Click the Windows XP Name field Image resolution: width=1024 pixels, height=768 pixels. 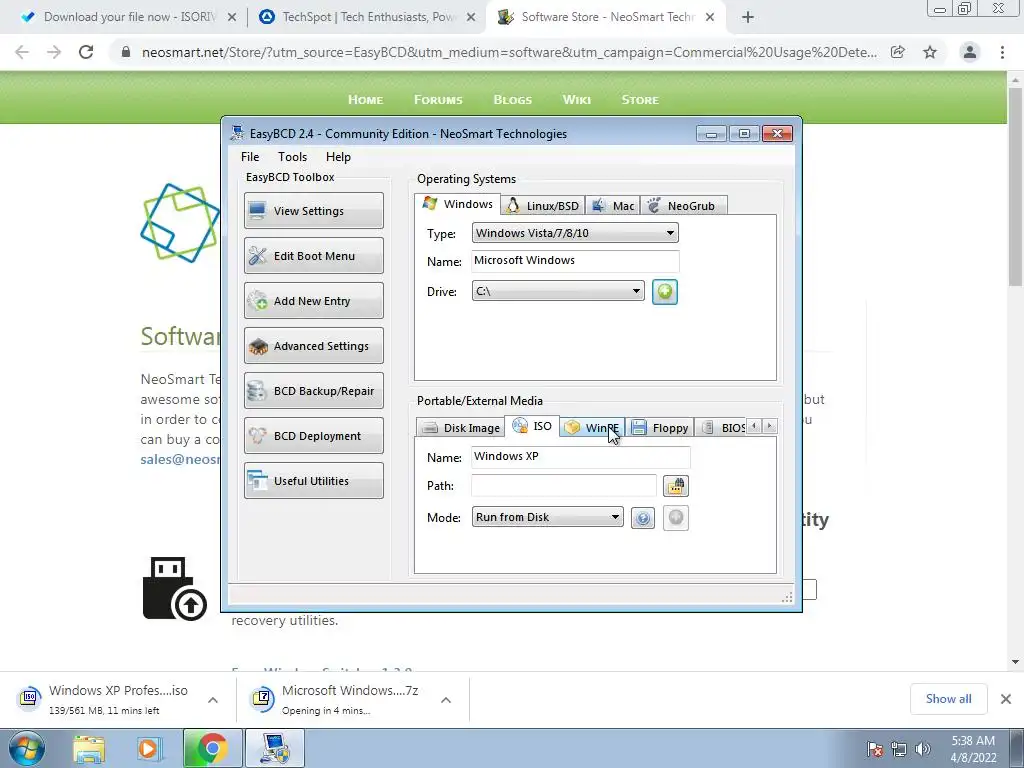tap(581, 456)
